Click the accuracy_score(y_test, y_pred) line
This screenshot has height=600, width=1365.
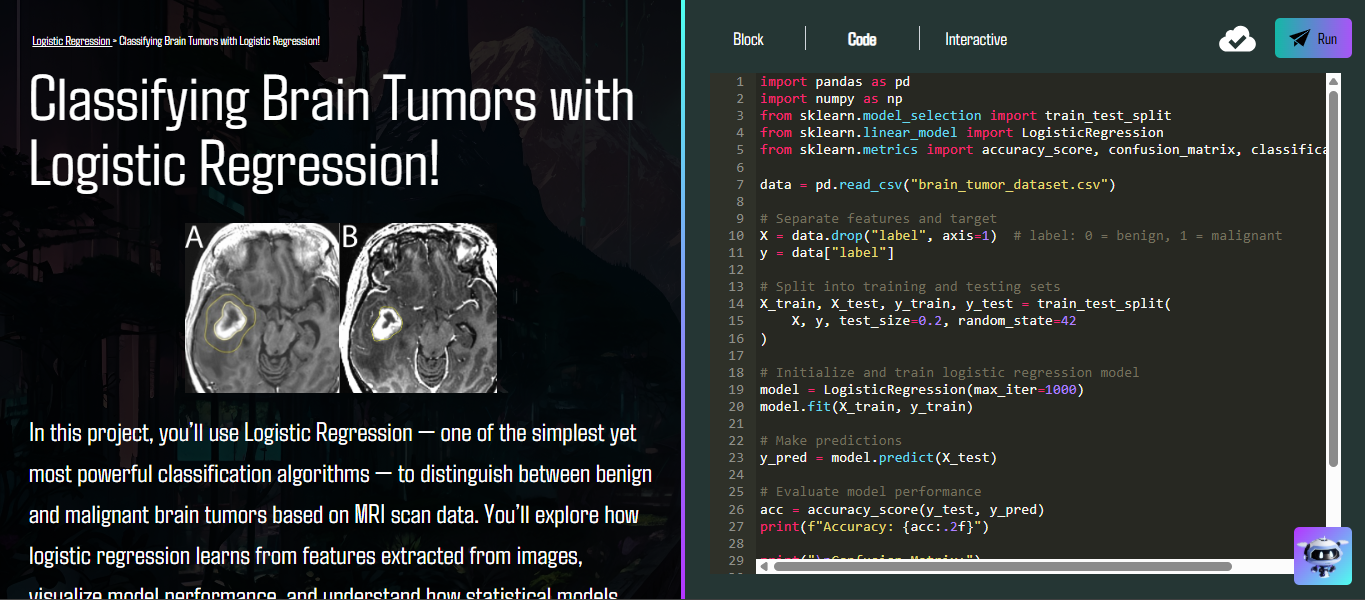(902, 509)
